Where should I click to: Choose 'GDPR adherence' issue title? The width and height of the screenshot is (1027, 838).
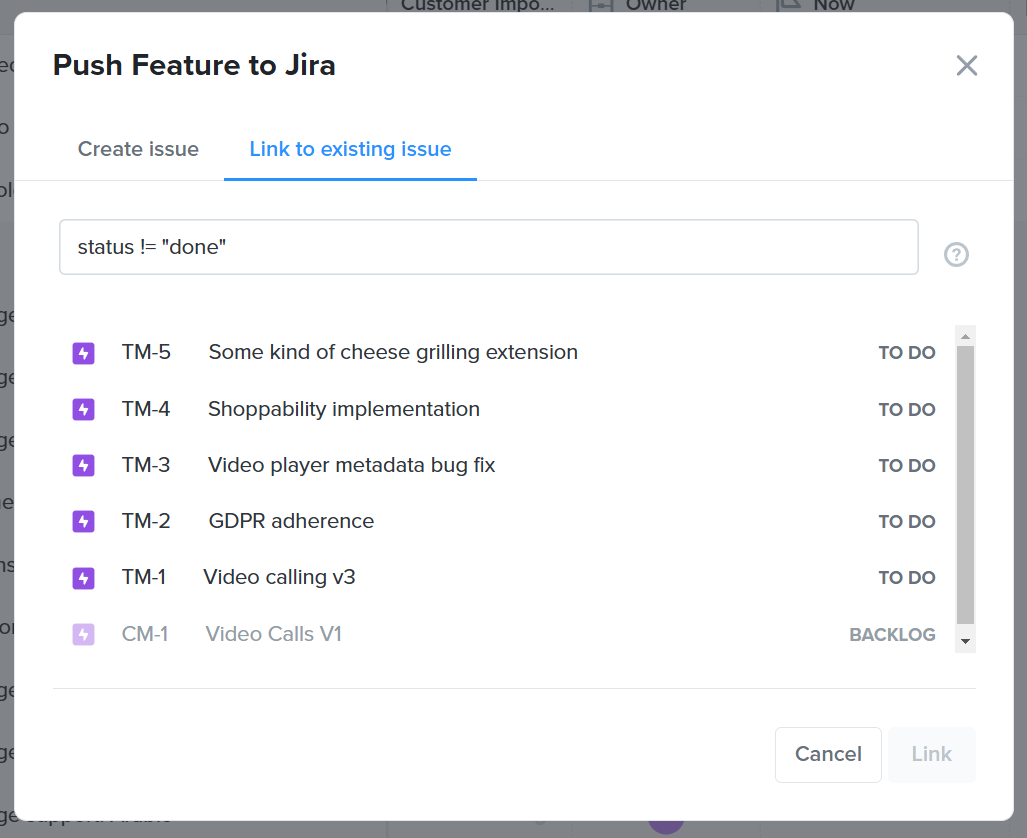point(291,521)
